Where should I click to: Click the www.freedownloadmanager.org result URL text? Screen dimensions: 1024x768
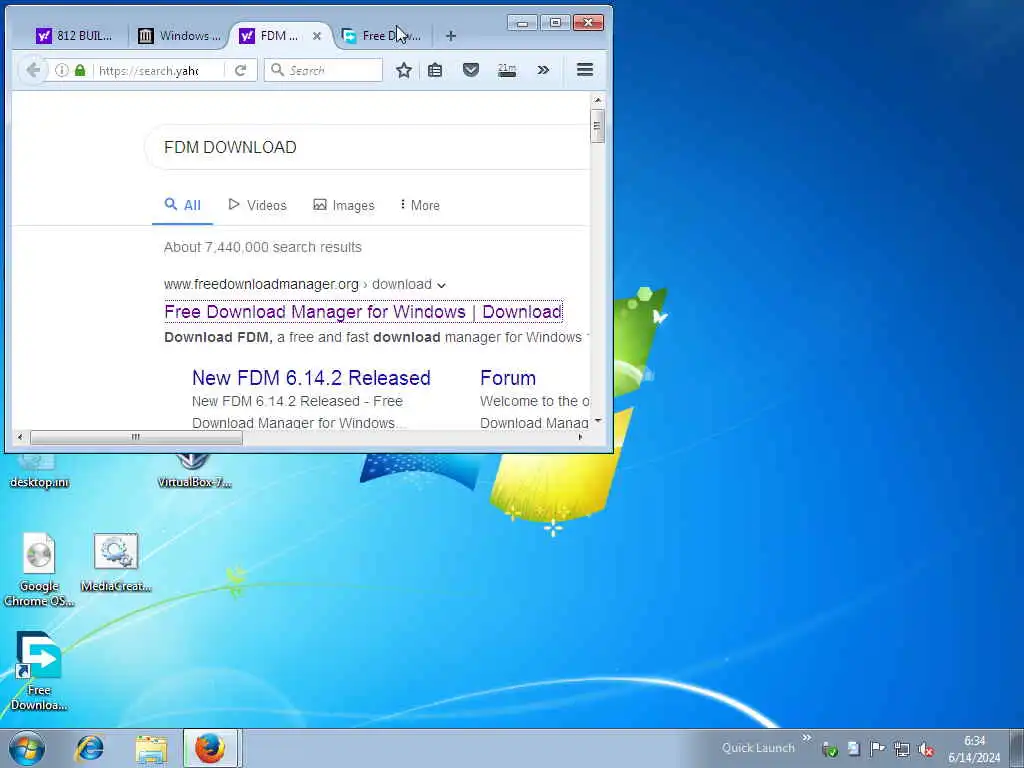tap(261, 284)
